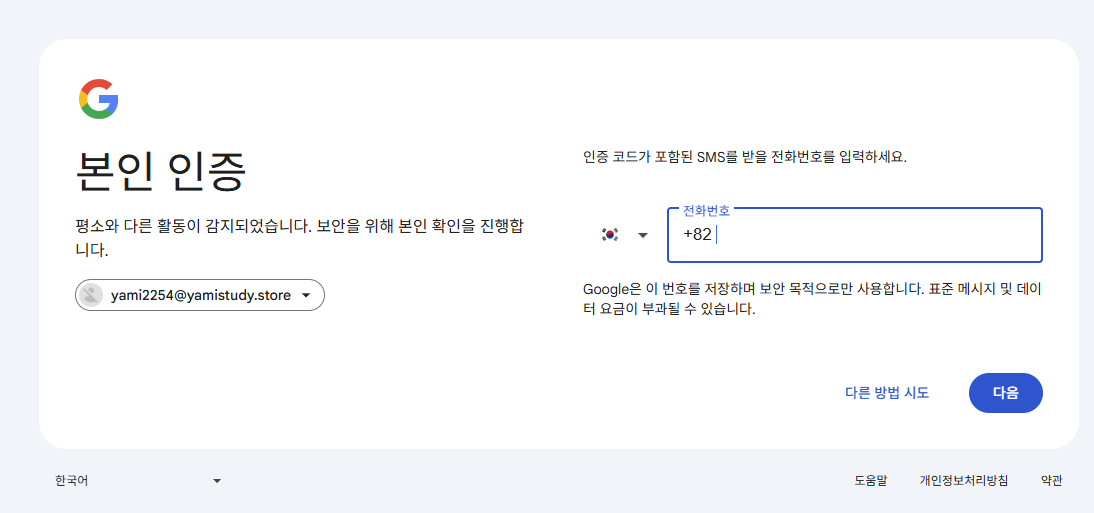Open the 도움말 help link
Screen dimensions: 1094x513
pos(870,481)
